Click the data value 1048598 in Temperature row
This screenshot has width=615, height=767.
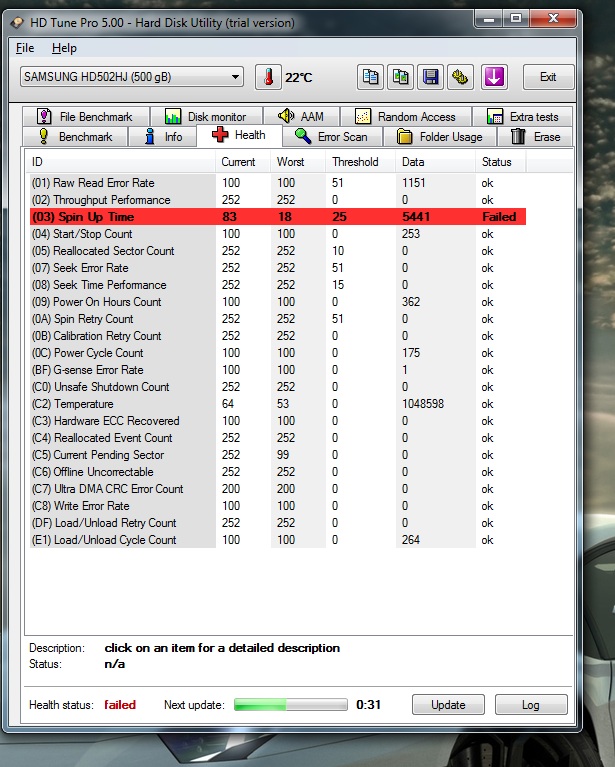[x=423, y=404]
